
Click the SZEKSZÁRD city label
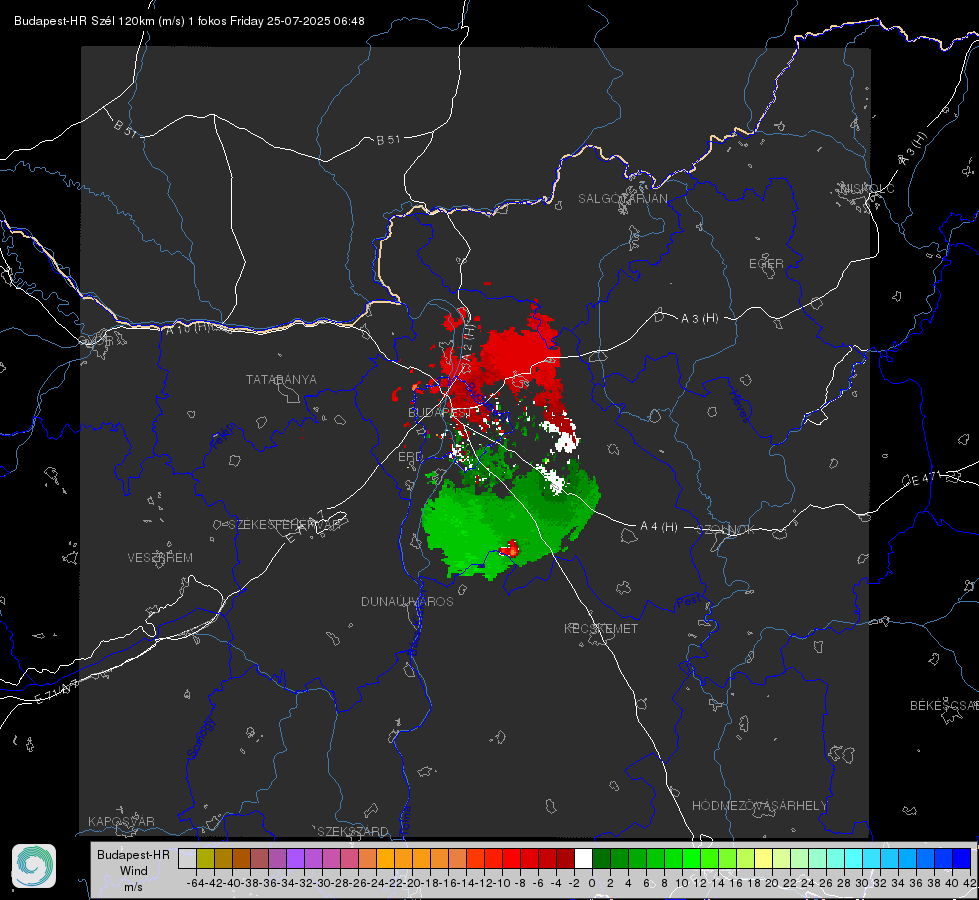click(x=353, y=831)
